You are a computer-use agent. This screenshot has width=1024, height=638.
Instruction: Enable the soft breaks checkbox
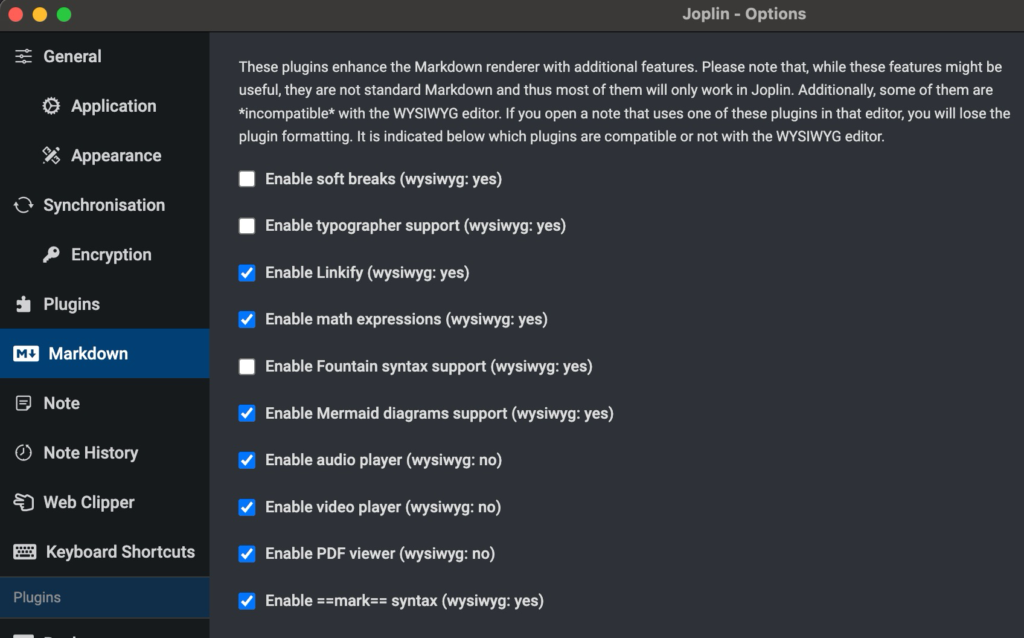coord(247,180)
